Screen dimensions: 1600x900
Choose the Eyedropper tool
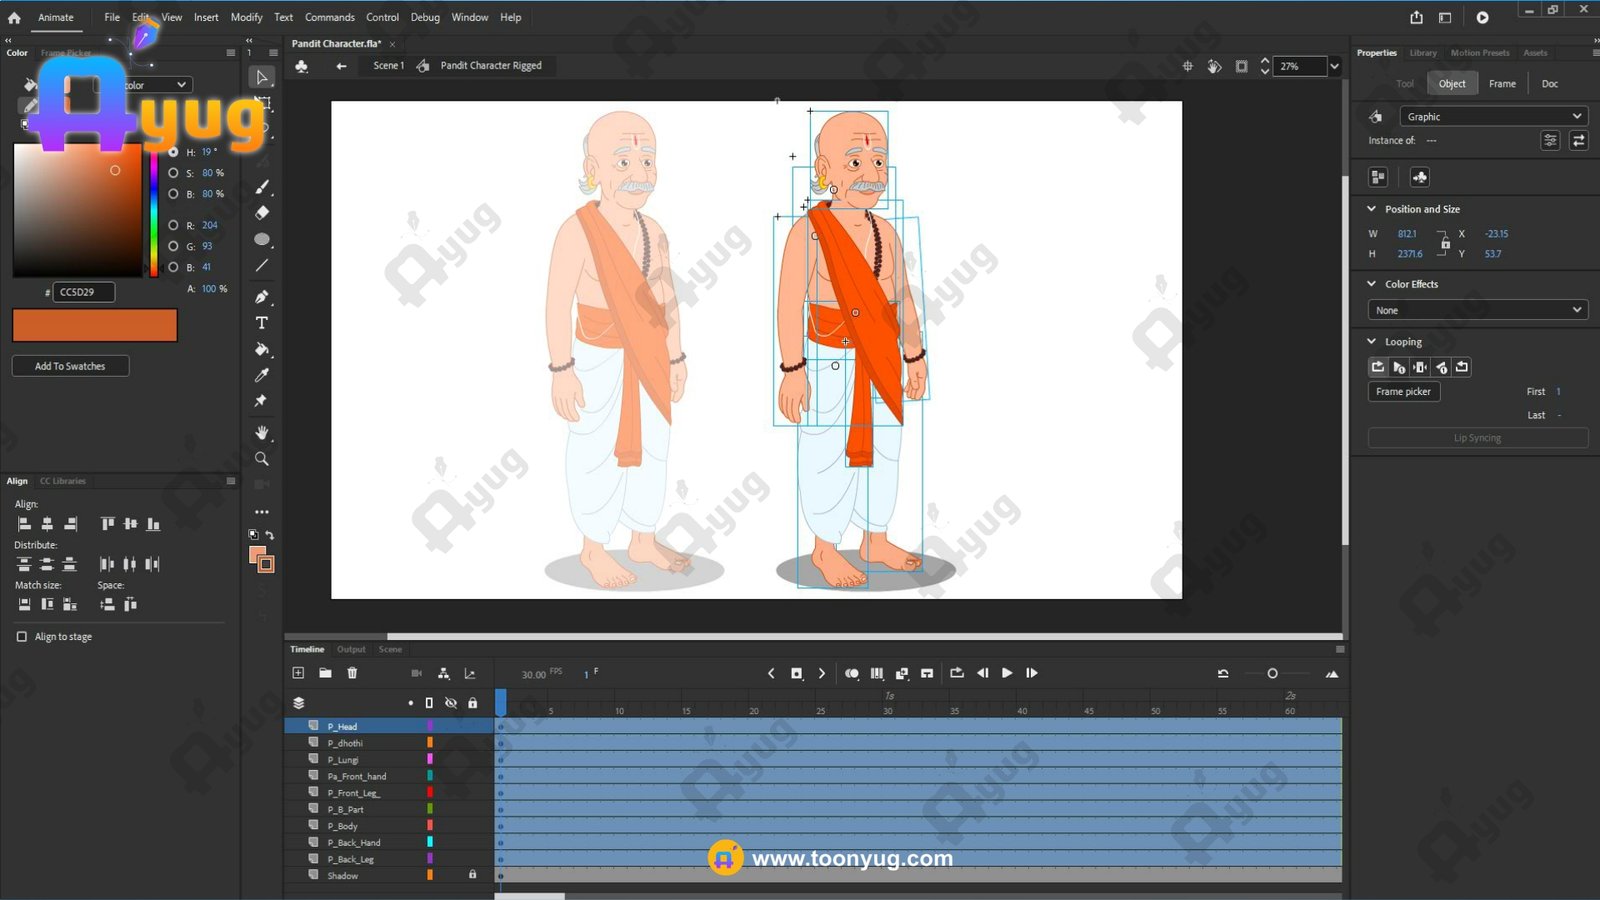(262, 375)
